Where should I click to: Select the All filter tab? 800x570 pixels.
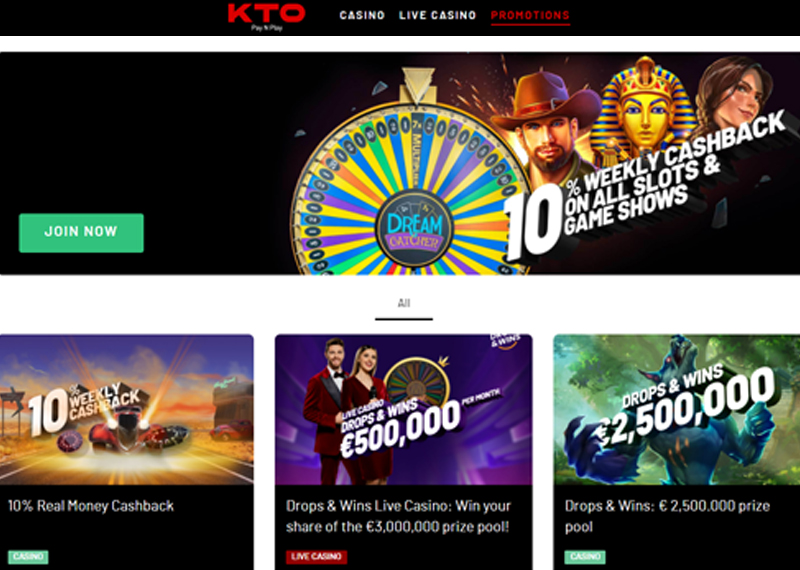coord(404,303)
